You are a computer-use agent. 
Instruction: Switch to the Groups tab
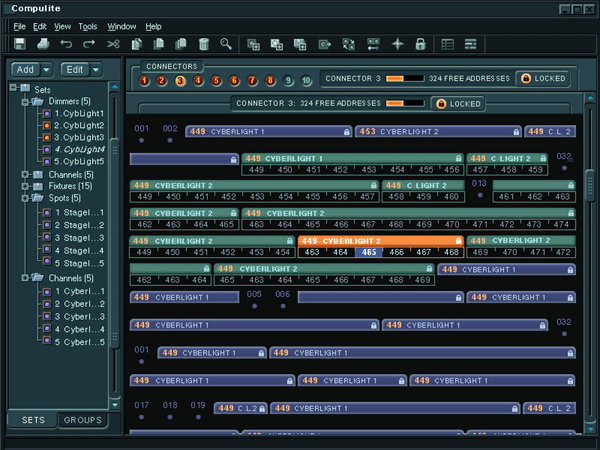click(x=83, y=420)
